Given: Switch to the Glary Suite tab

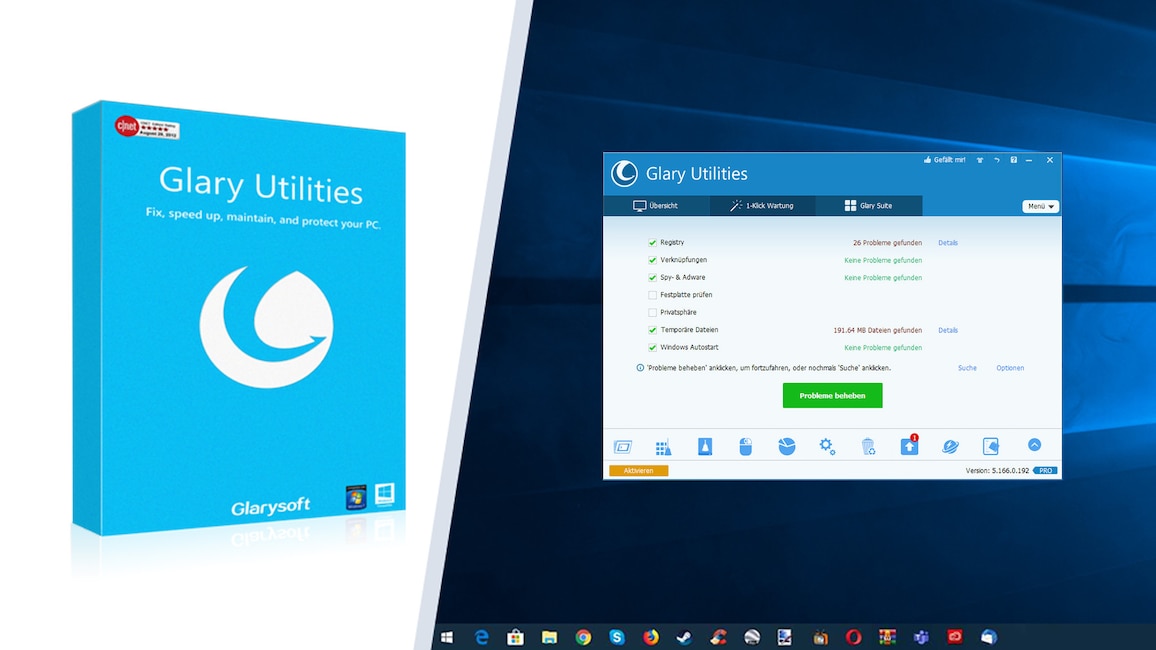Looking at the screenshot, I should coord(868,206).
